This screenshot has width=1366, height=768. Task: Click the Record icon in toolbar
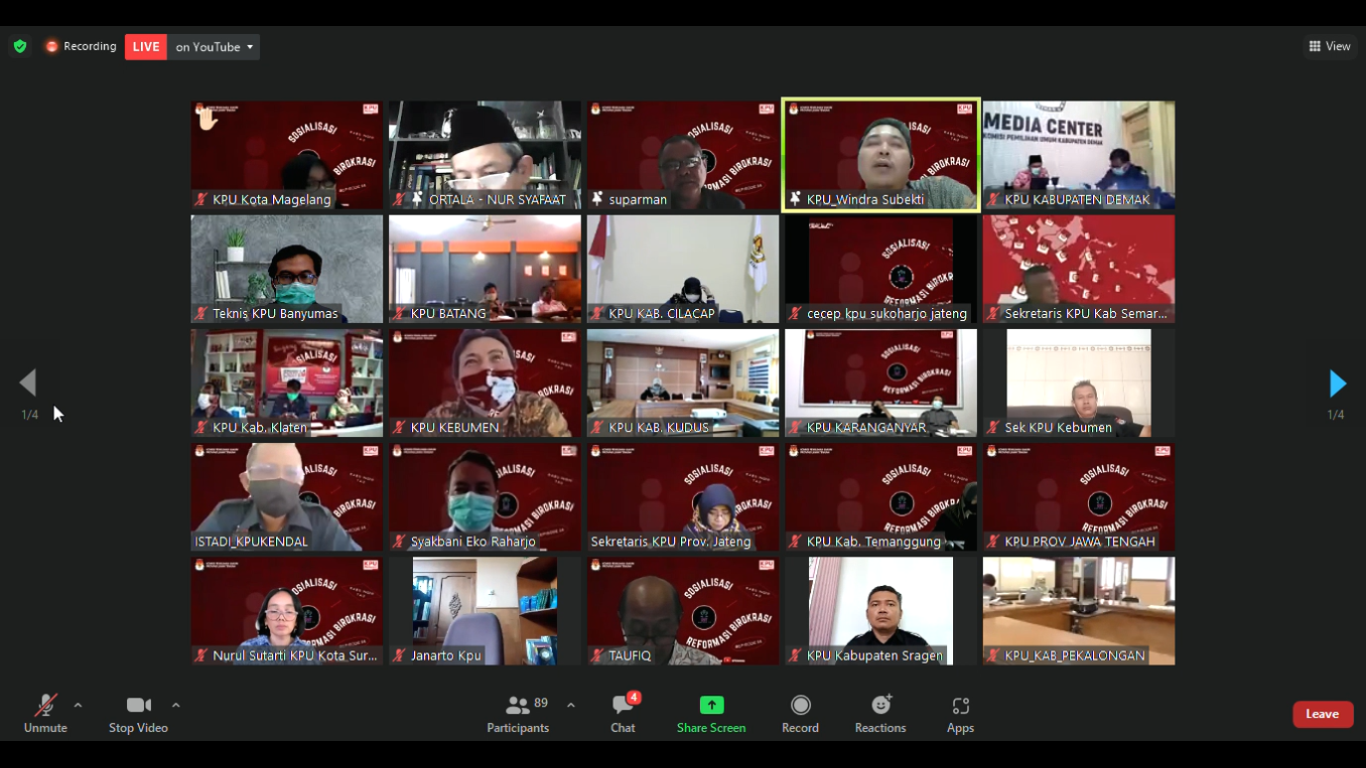pos(800,706)
